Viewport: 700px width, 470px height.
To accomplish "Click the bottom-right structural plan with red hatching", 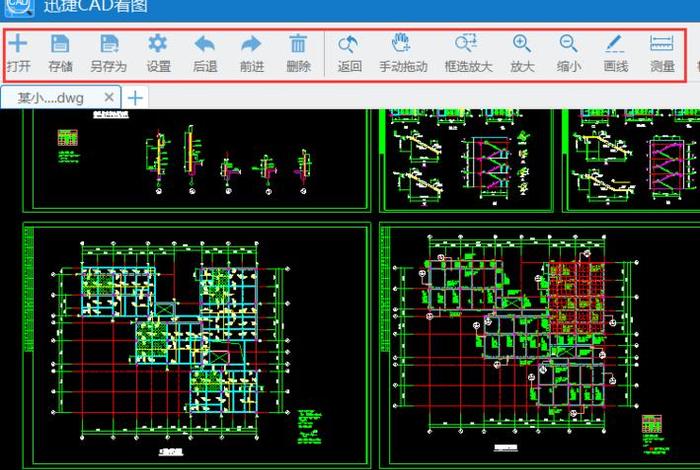I will [x=540, y=346].
